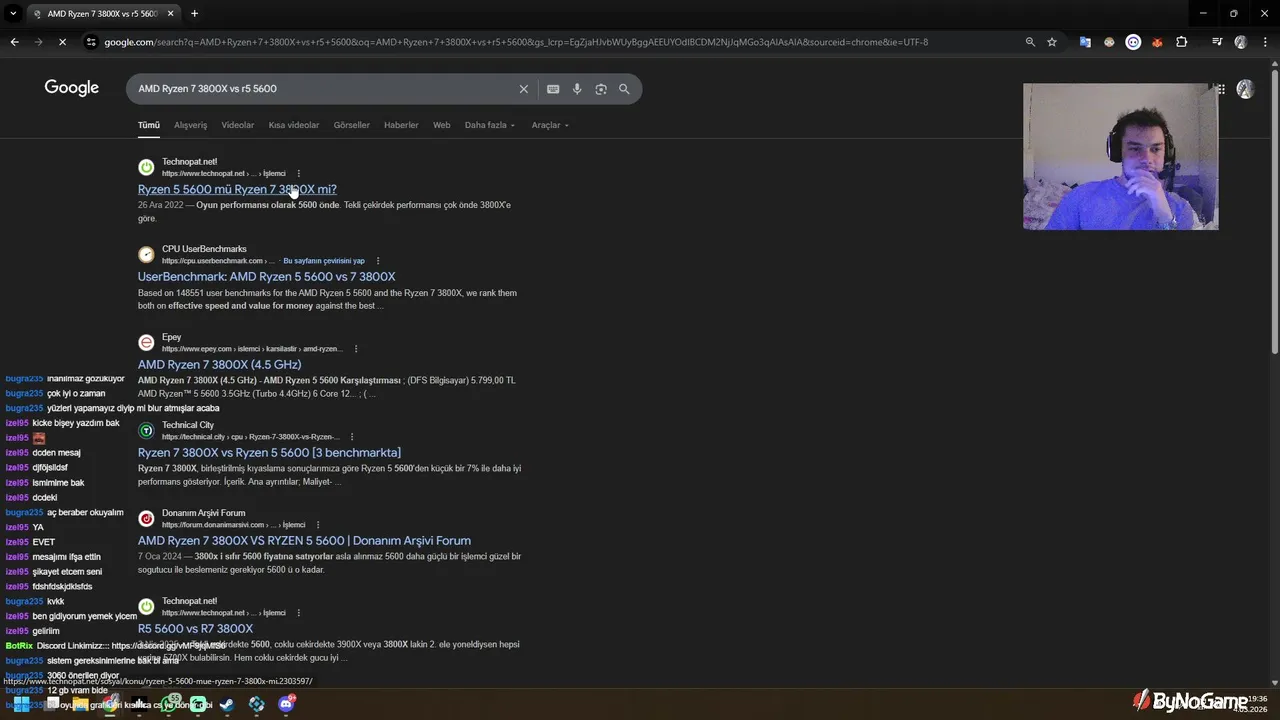Expand the Daha fazla dropdown
The width and height of the screenshot is (1280, 720).
(490, 125)
